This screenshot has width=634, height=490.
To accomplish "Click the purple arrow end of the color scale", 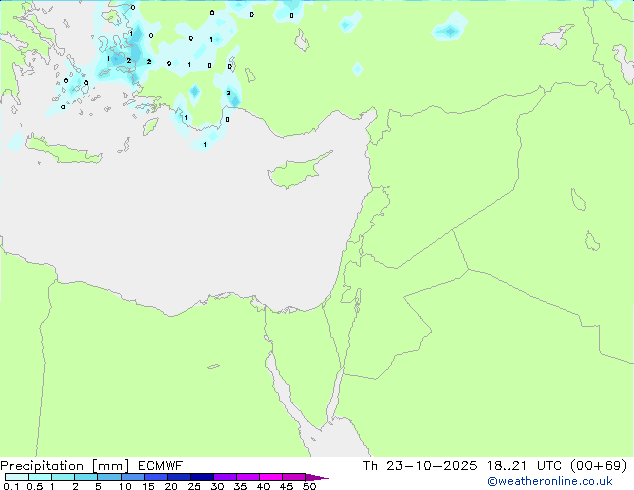I will 317,477.
